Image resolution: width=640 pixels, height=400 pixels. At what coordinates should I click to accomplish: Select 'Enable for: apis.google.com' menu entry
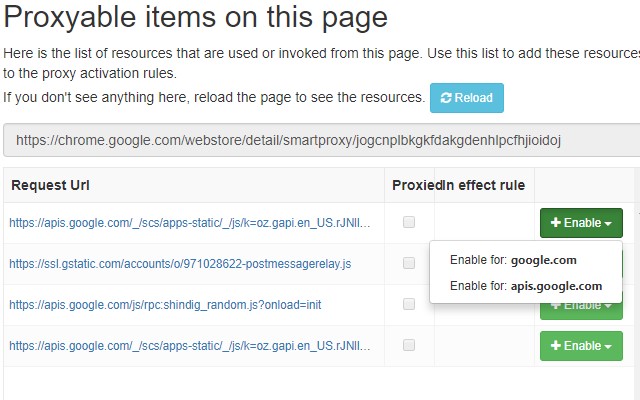[527, 286]
